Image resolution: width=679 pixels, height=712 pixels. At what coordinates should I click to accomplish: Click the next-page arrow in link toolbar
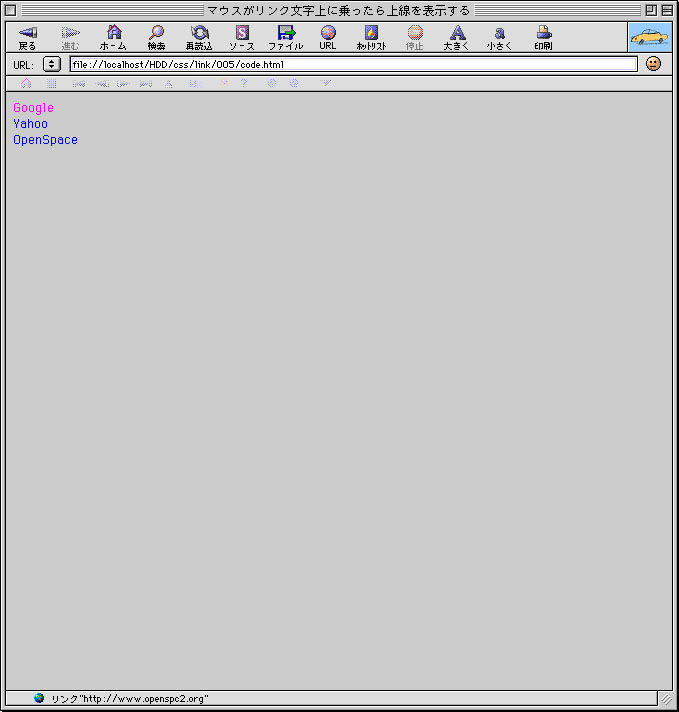(x=123, y=84)
